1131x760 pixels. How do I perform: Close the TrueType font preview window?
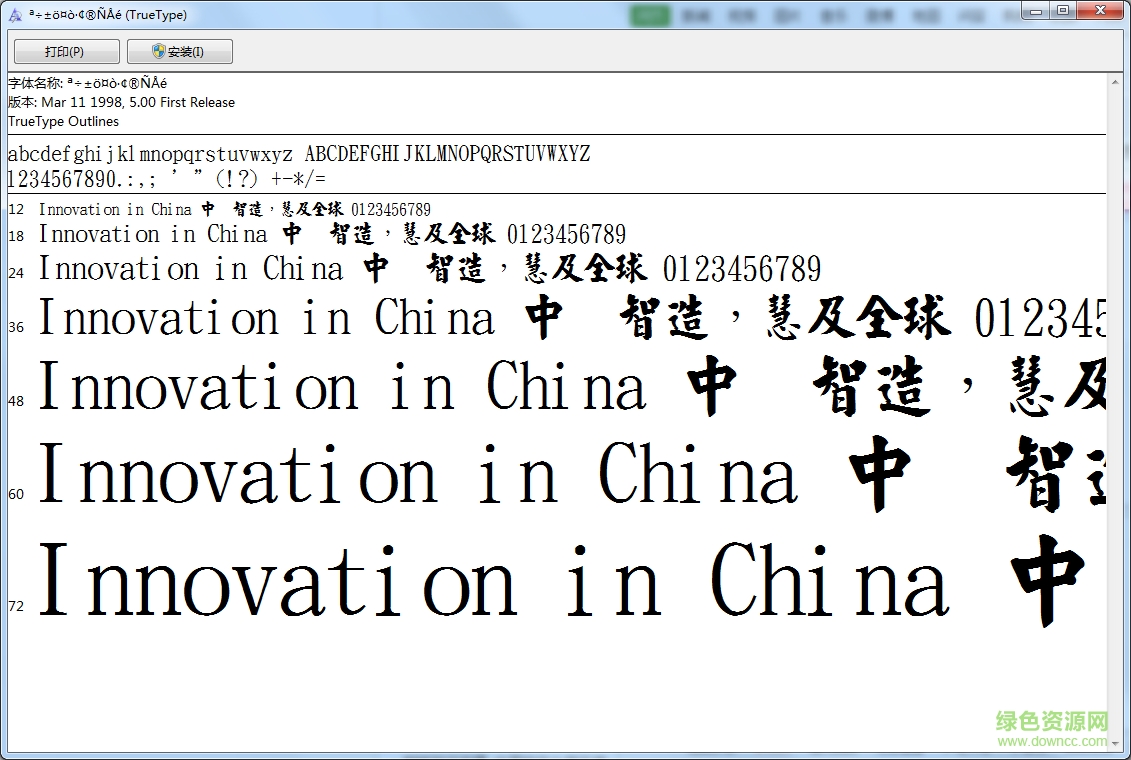[1100, 10]
